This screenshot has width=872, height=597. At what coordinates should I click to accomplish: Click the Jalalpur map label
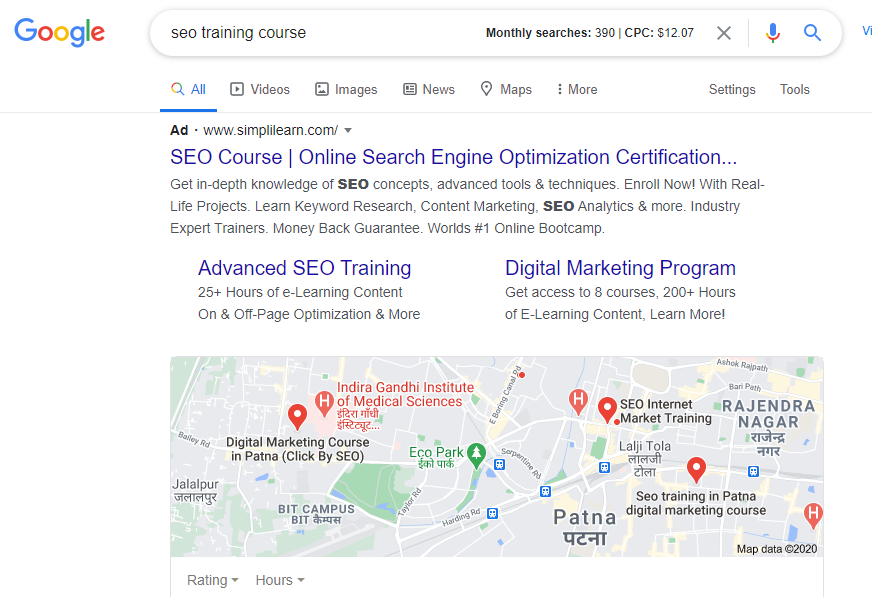[x=195, y=490]
